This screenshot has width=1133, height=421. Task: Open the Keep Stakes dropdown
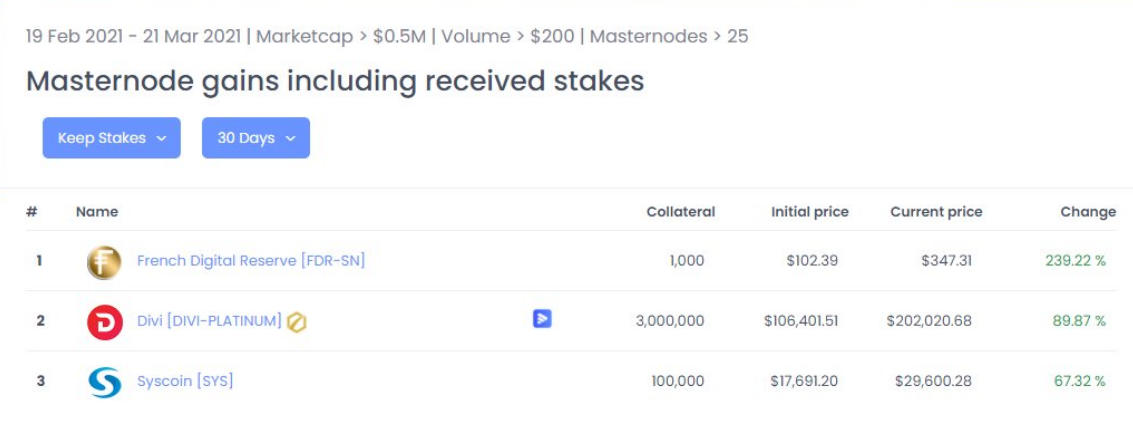coord(111,138)
